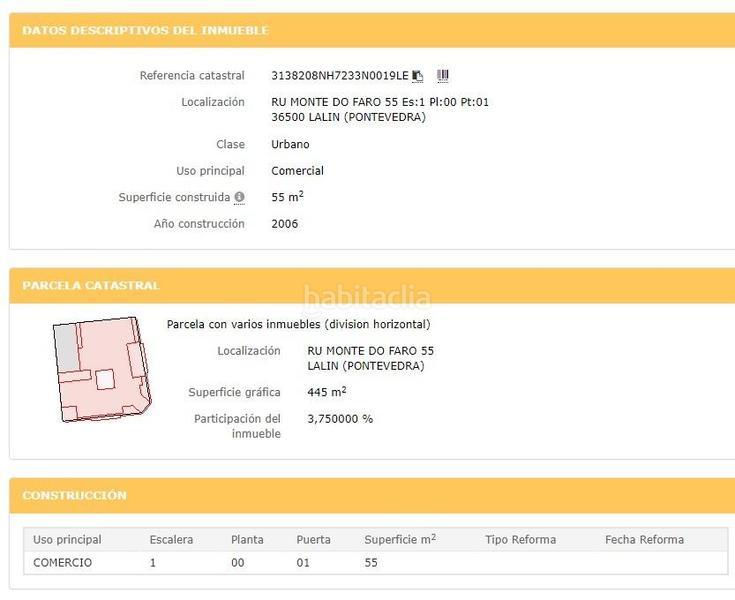Click the barcode icon beside the reference
This screenshot has width=735, height=600.
coord(443,76)
